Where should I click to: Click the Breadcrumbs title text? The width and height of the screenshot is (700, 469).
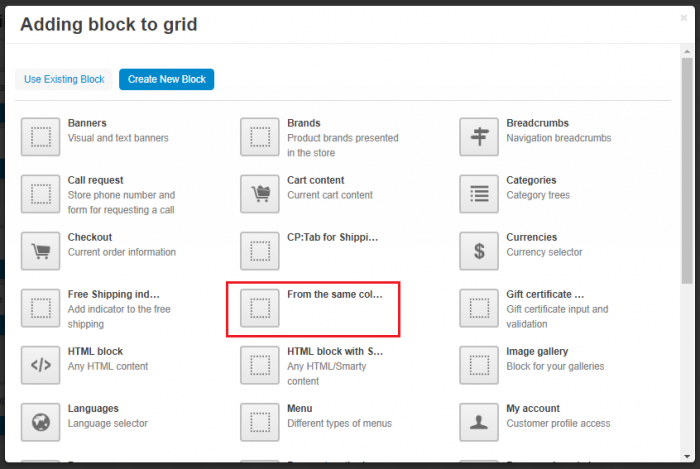click(x=538, y=123)
